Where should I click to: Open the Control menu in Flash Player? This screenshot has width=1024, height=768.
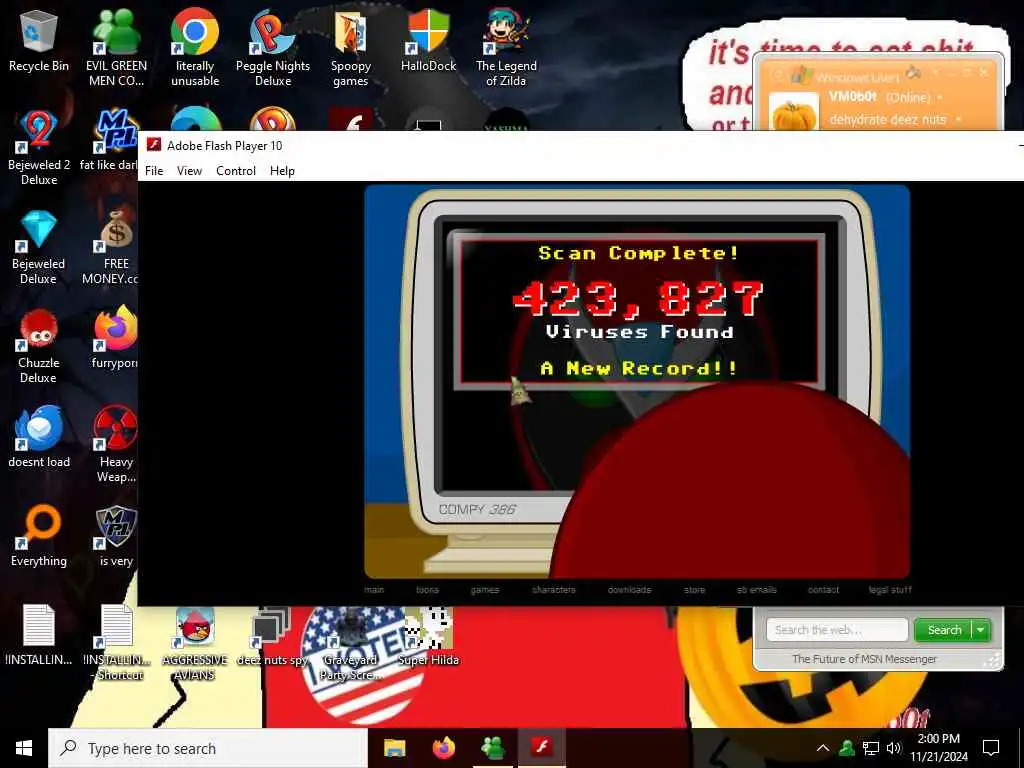(x=236, y=170)
